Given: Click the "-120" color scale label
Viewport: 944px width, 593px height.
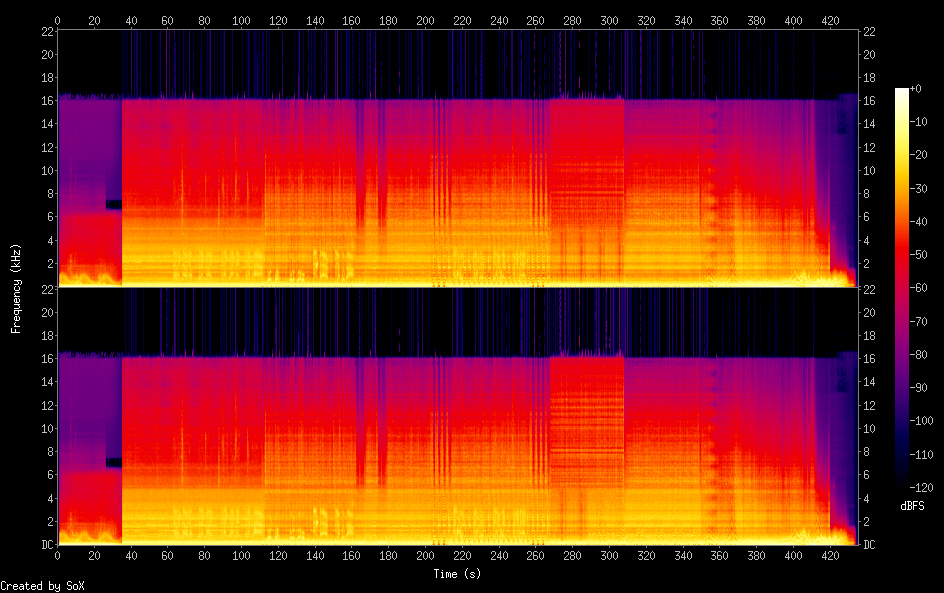Looking at the screenshot, I should point(921,488).
